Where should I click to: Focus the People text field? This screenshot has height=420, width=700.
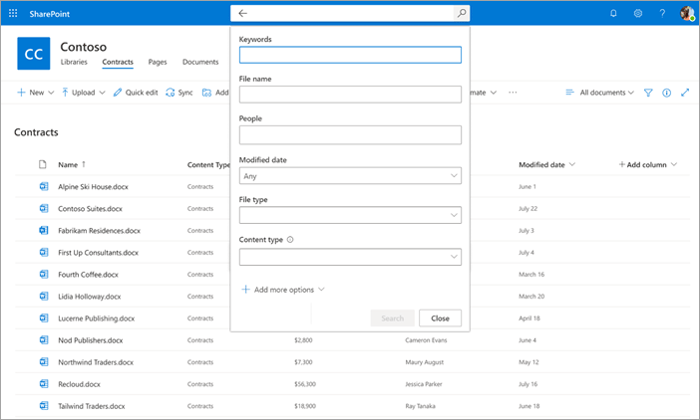[x=350, y=134]
